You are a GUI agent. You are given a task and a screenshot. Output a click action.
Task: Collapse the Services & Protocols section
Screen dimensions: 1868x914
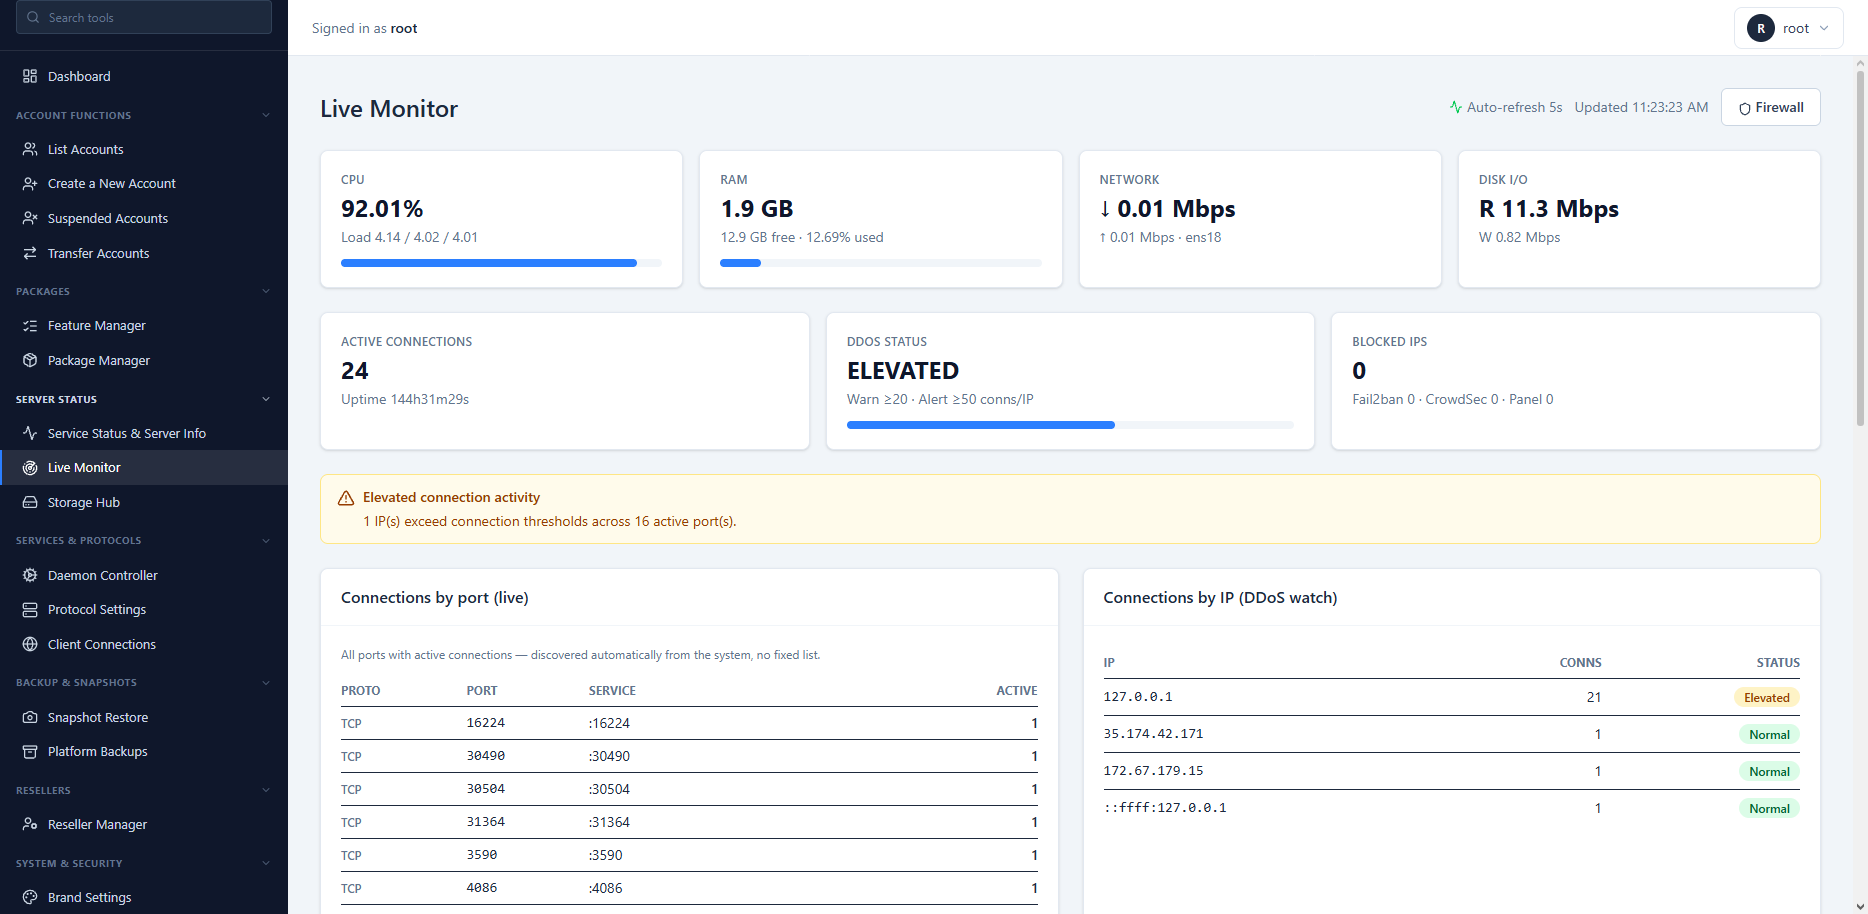(266, 540)
